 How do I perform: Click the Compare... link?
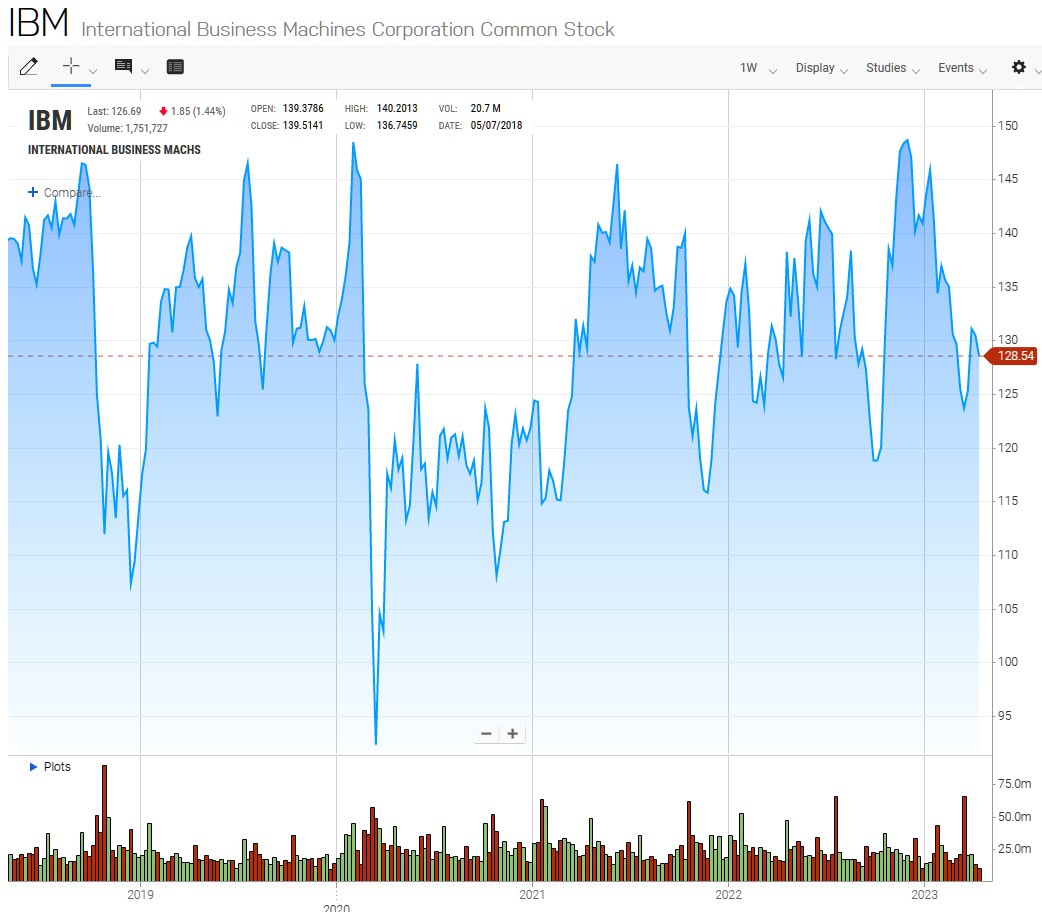coord(72,193)
